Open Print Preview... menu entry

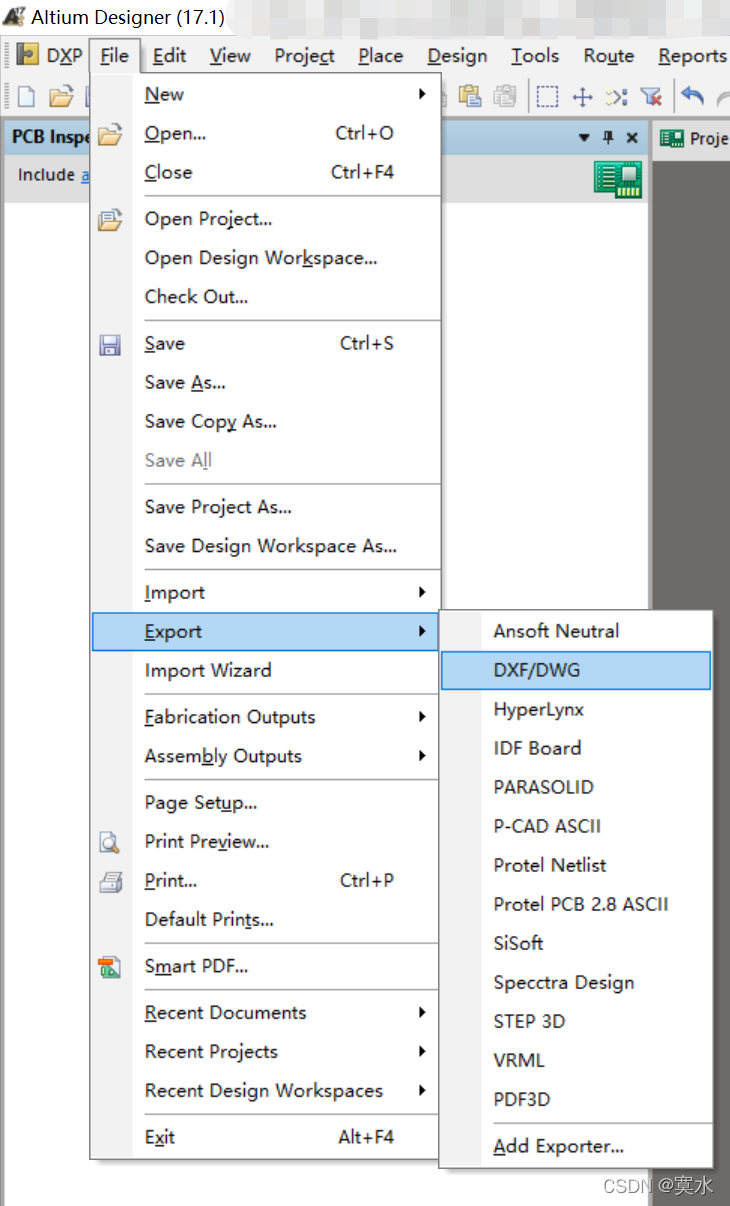click(x=266, y=842)
